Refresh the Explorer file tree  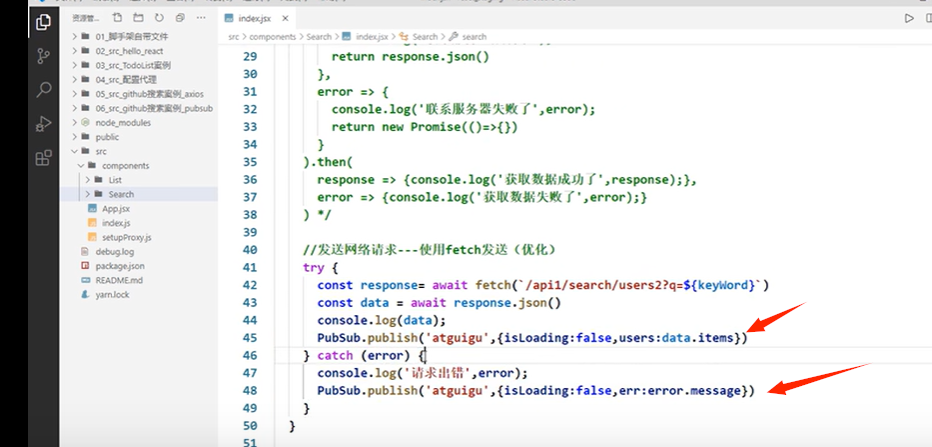(x=159, y=18)
